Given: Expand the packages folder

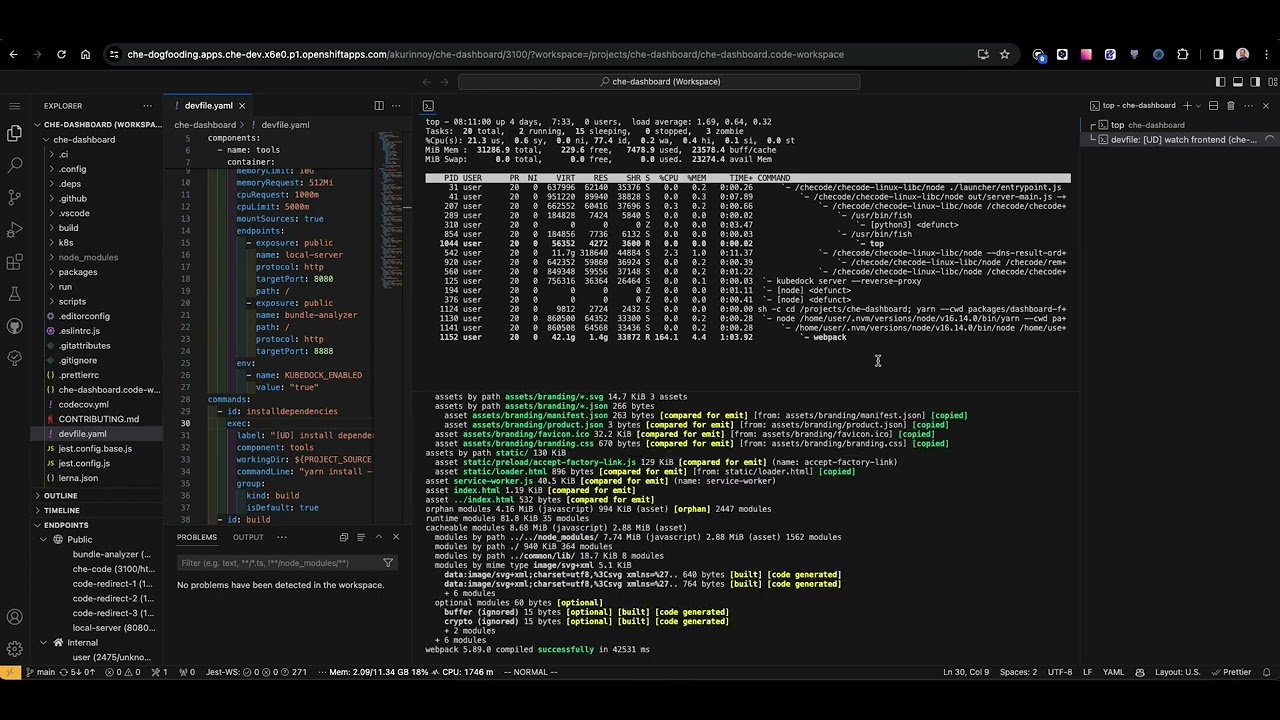Looking at the screenshot, I should (78, 272).
